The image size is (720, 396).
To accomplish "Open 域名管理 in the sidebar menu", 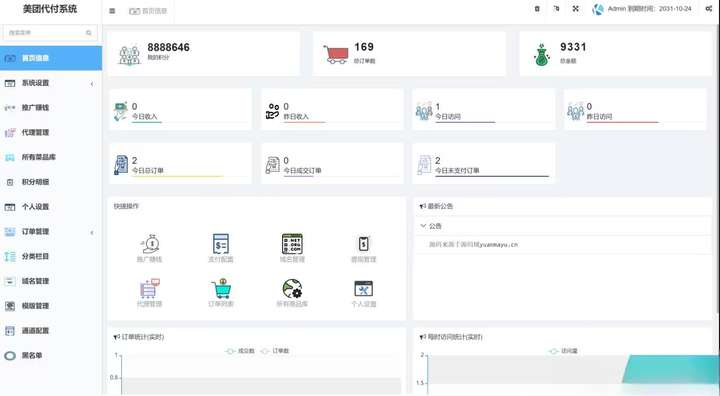I will click(51, 281).
